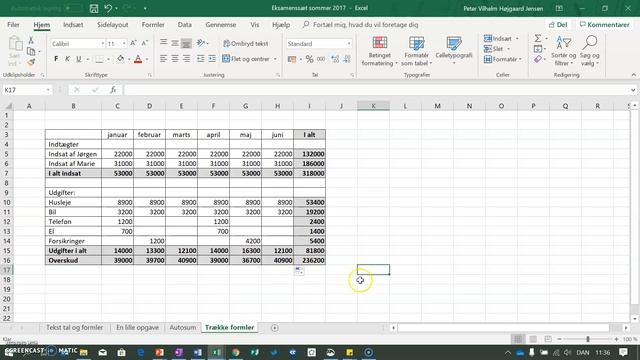Viewport: 640px width, 360px height.
Task: Open the Tekst tal og formler sheet
Action: (x=74, y=327)
